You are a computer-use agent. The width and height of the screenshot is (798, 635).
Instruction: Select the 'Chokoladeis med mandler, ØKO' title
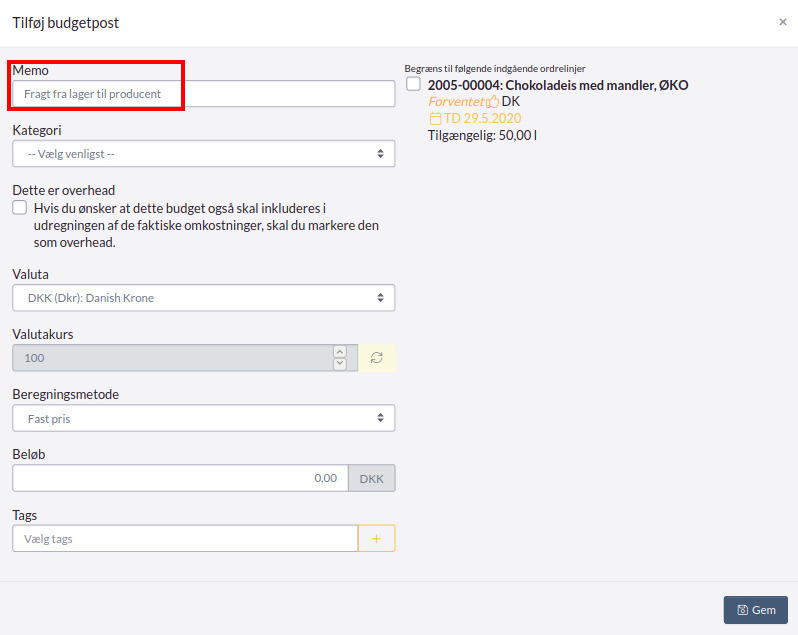[557, 86]
